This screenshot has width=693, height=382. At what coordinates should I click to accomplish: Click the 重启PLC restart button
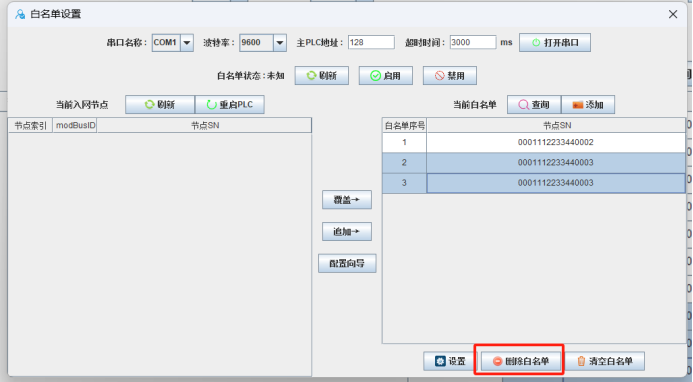point(230,105)
